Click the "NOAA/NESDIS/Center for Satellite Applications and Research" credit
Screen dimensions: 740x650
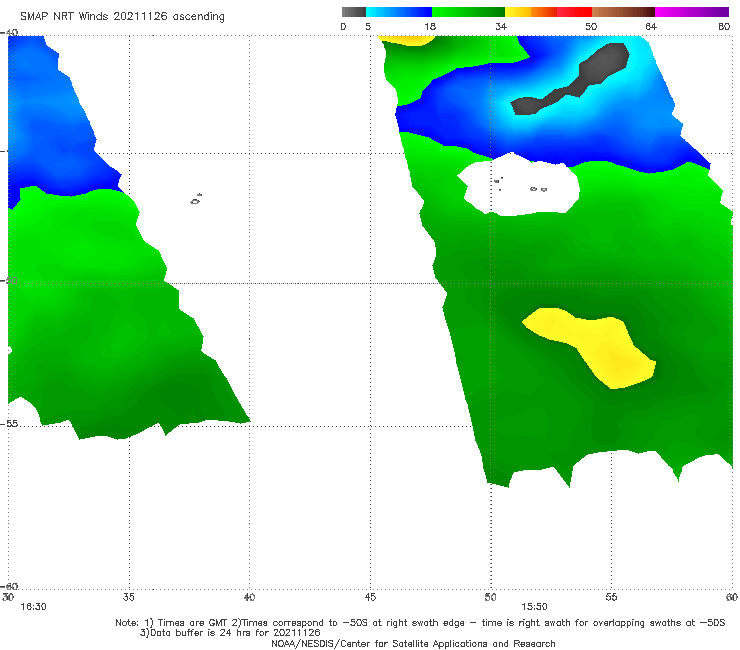tap(413, 644)
